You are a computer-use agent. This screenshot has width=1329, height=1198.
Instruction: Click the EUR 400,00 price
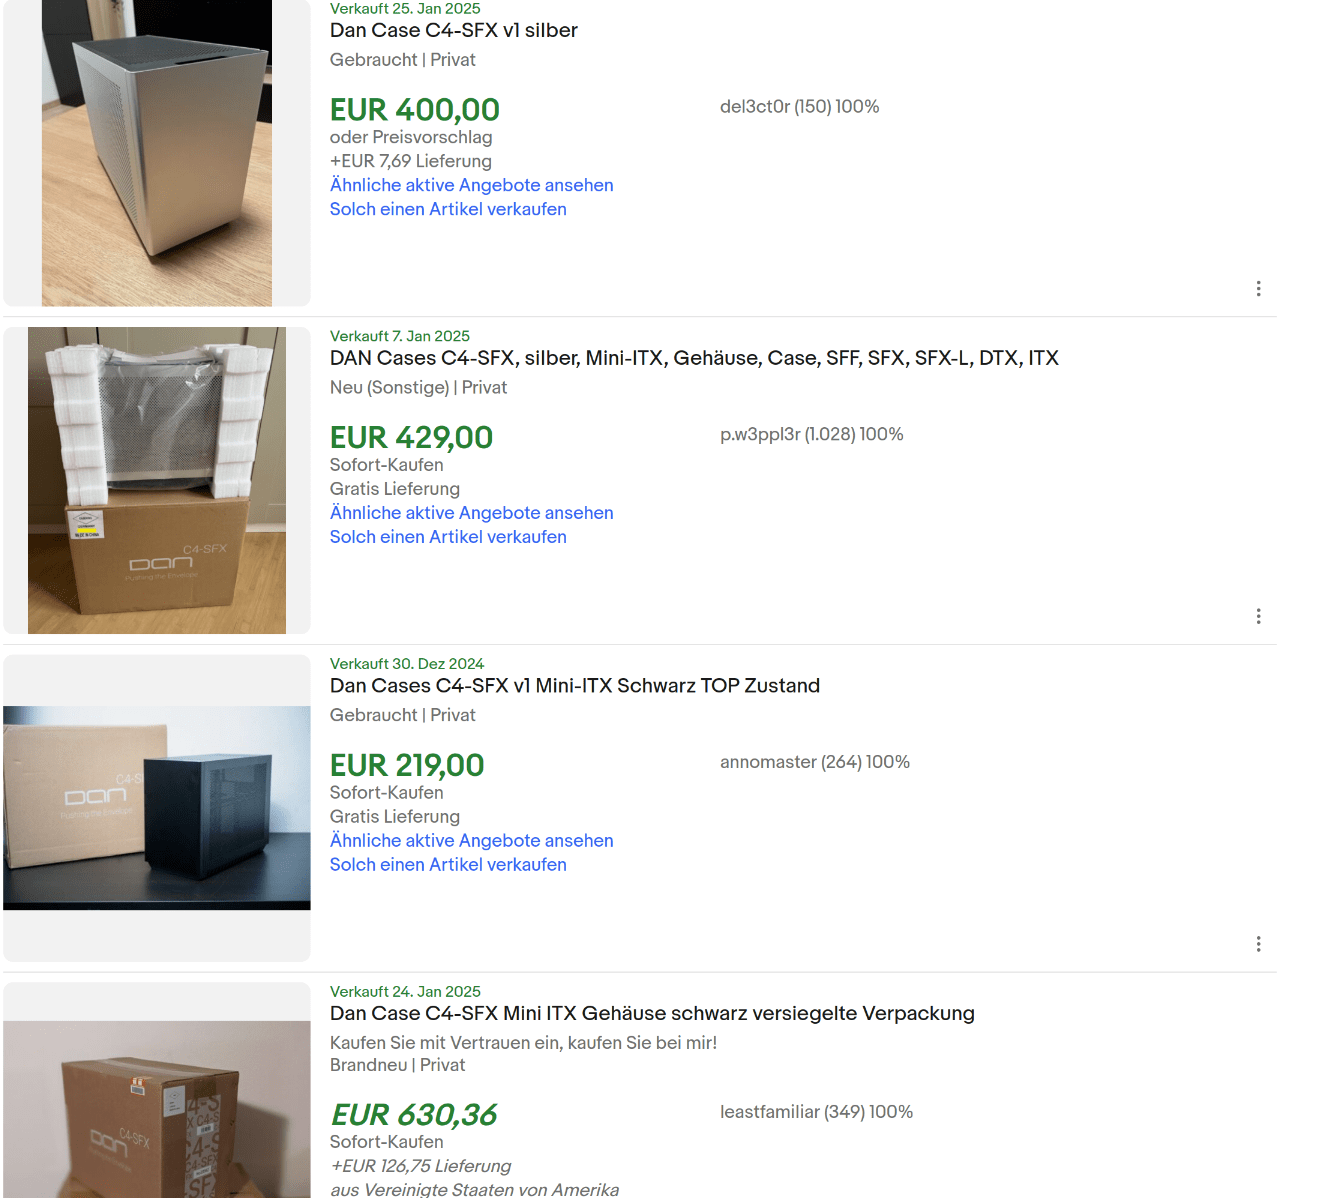415,110
